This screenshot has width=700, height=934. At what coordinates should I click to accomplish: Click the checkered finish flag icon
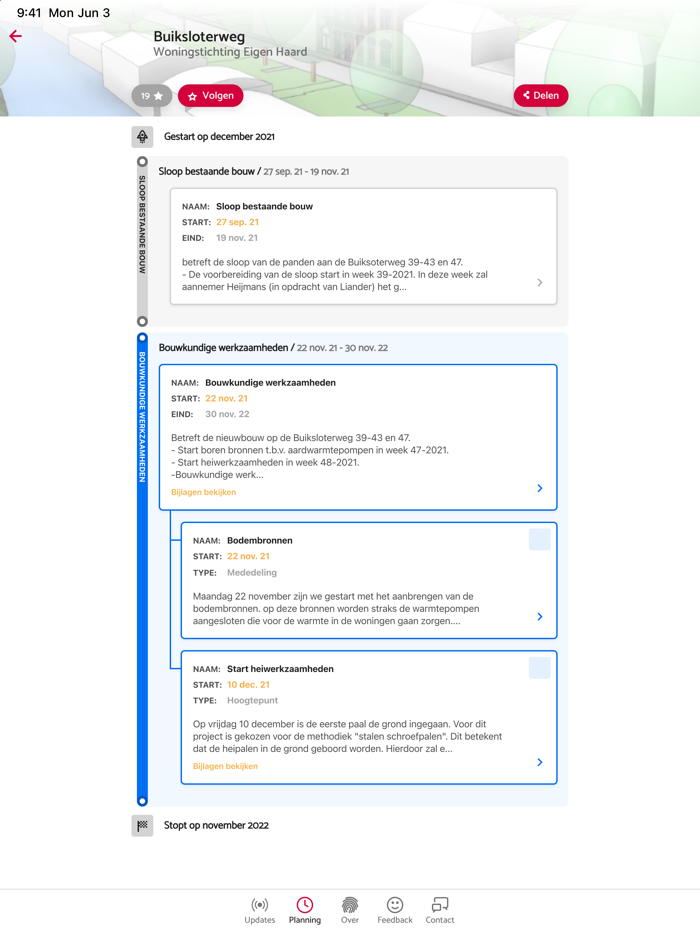pos(142,826)
